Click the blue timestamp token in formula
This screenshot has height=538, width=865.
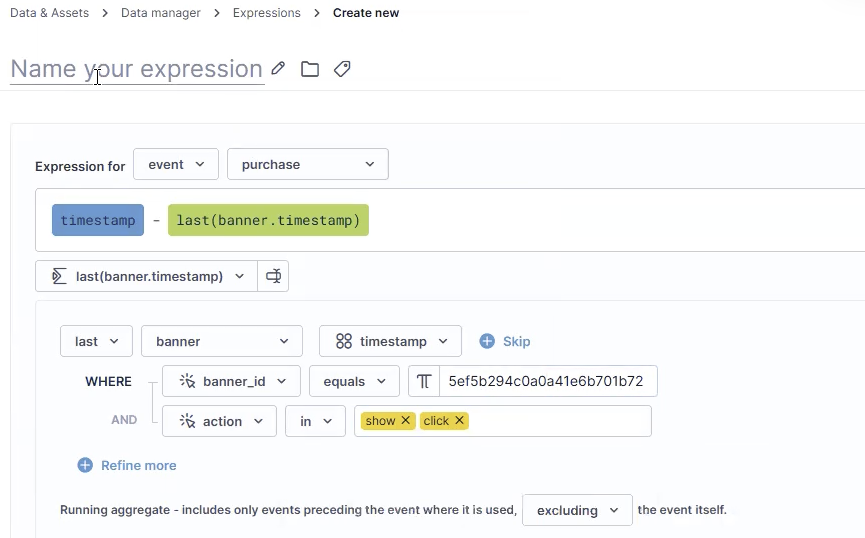coord(98,220)
